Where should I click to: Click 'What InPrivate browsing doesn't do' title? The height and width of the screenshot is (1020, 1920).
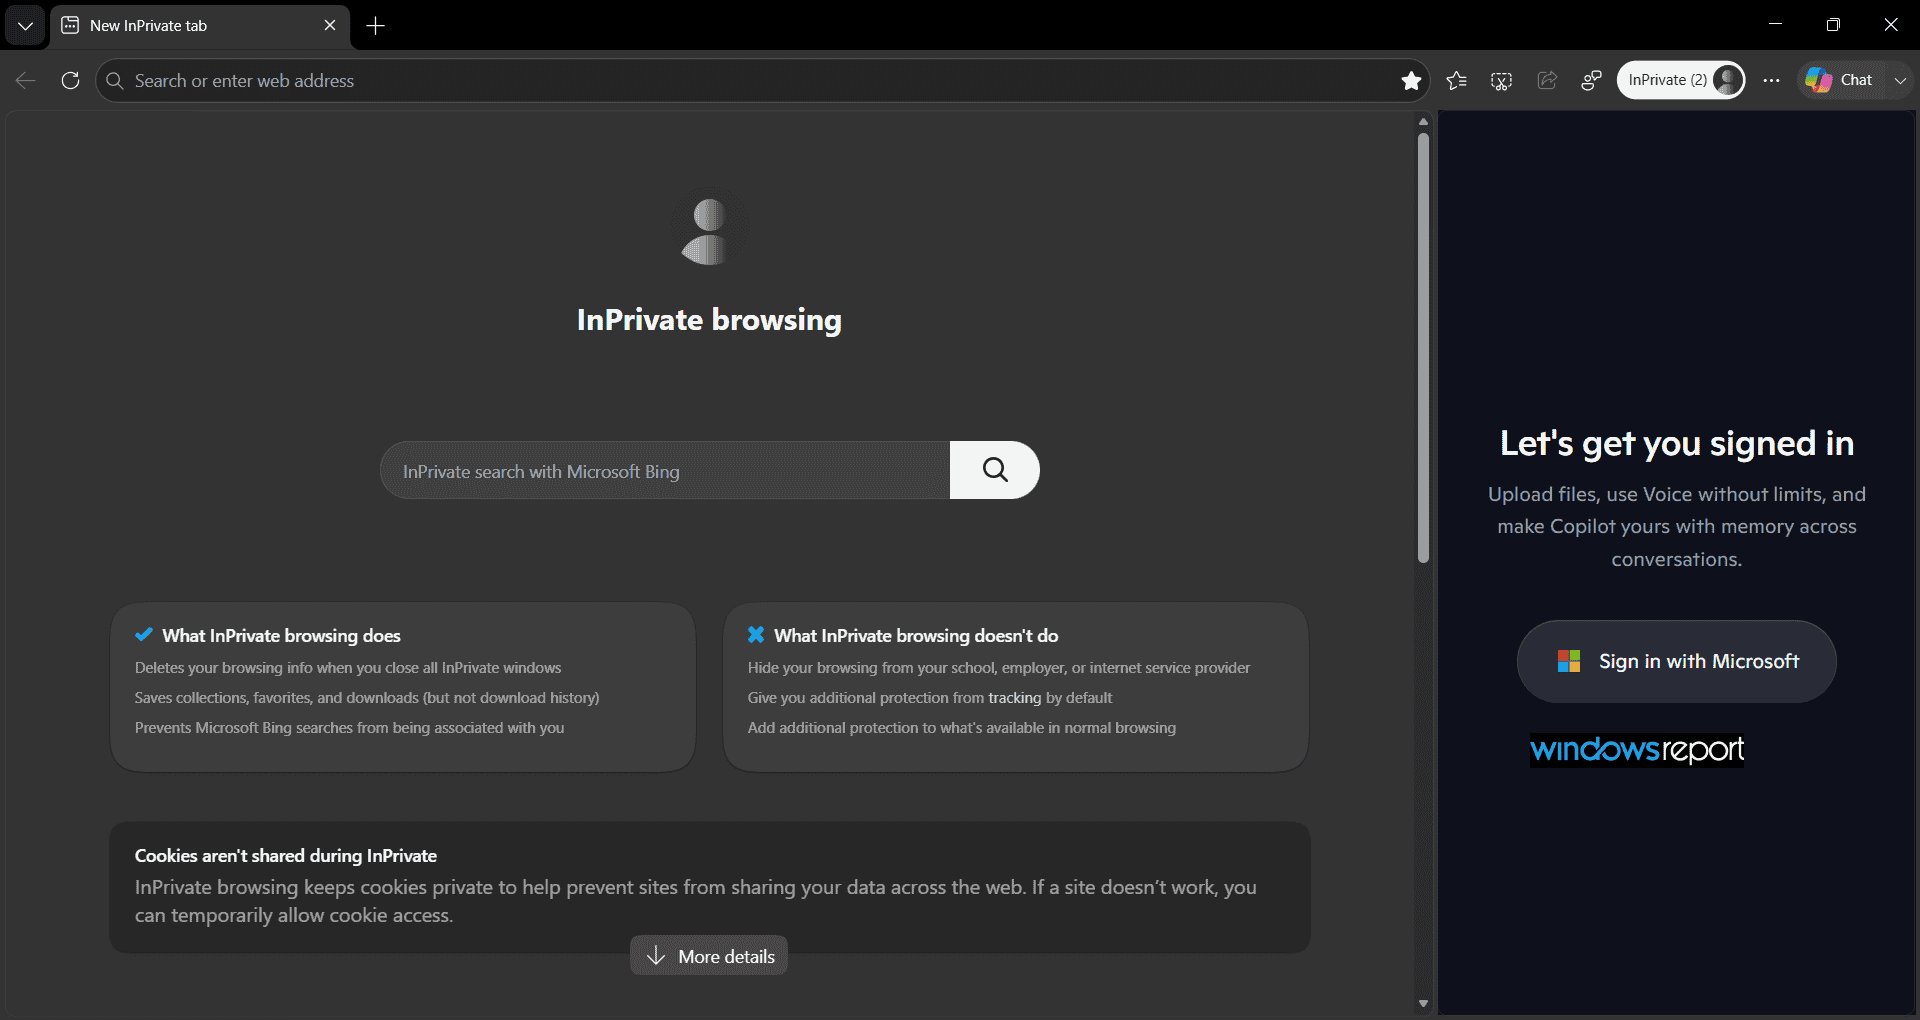[916, 636]
